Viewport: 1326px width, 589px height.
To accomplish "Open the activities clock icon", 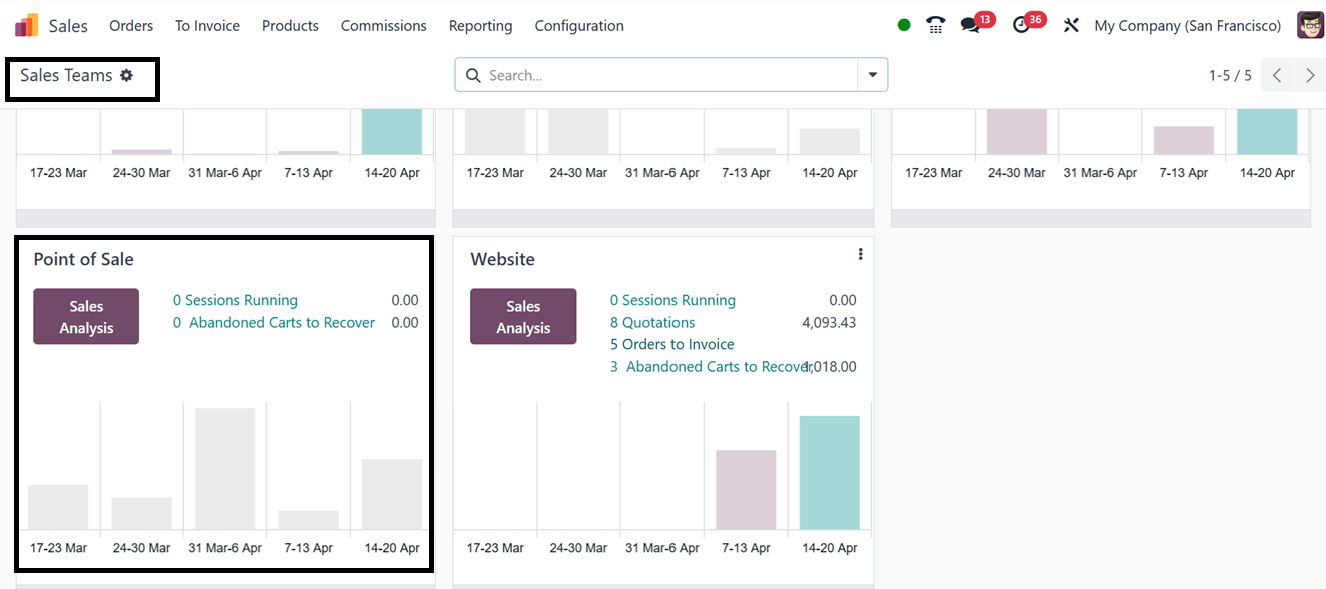I will (x=1021, y=26).
